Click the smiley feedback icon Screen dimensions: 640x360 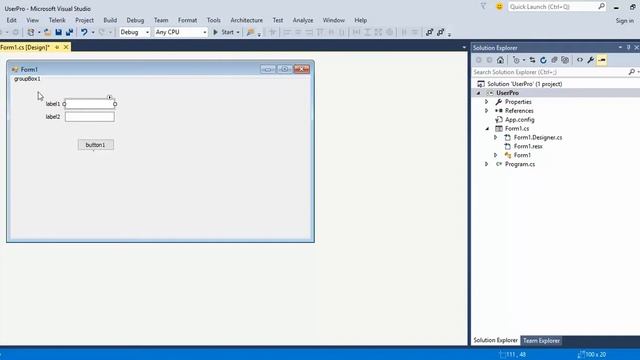pos(499,7)
